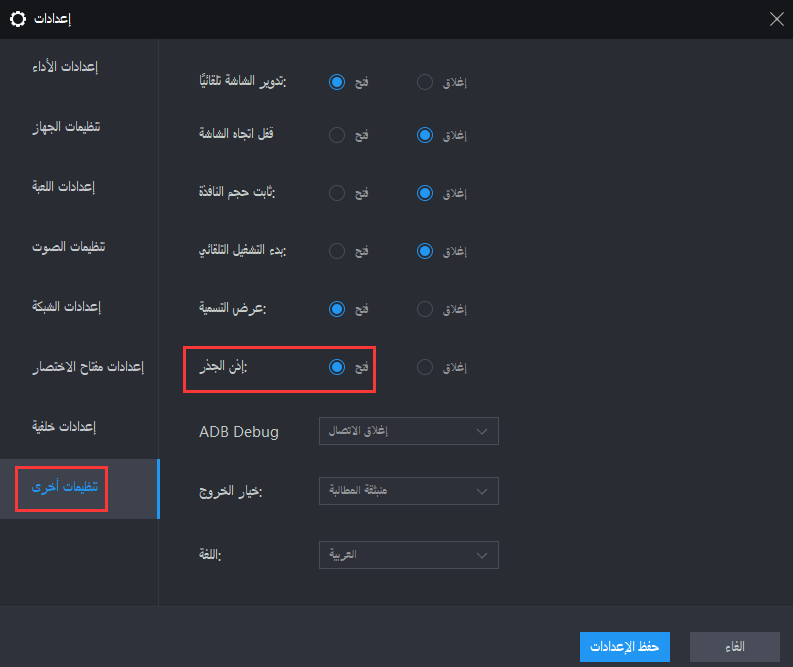Open تنظيمات الجهاز device settings tab

tap(66, 126)
